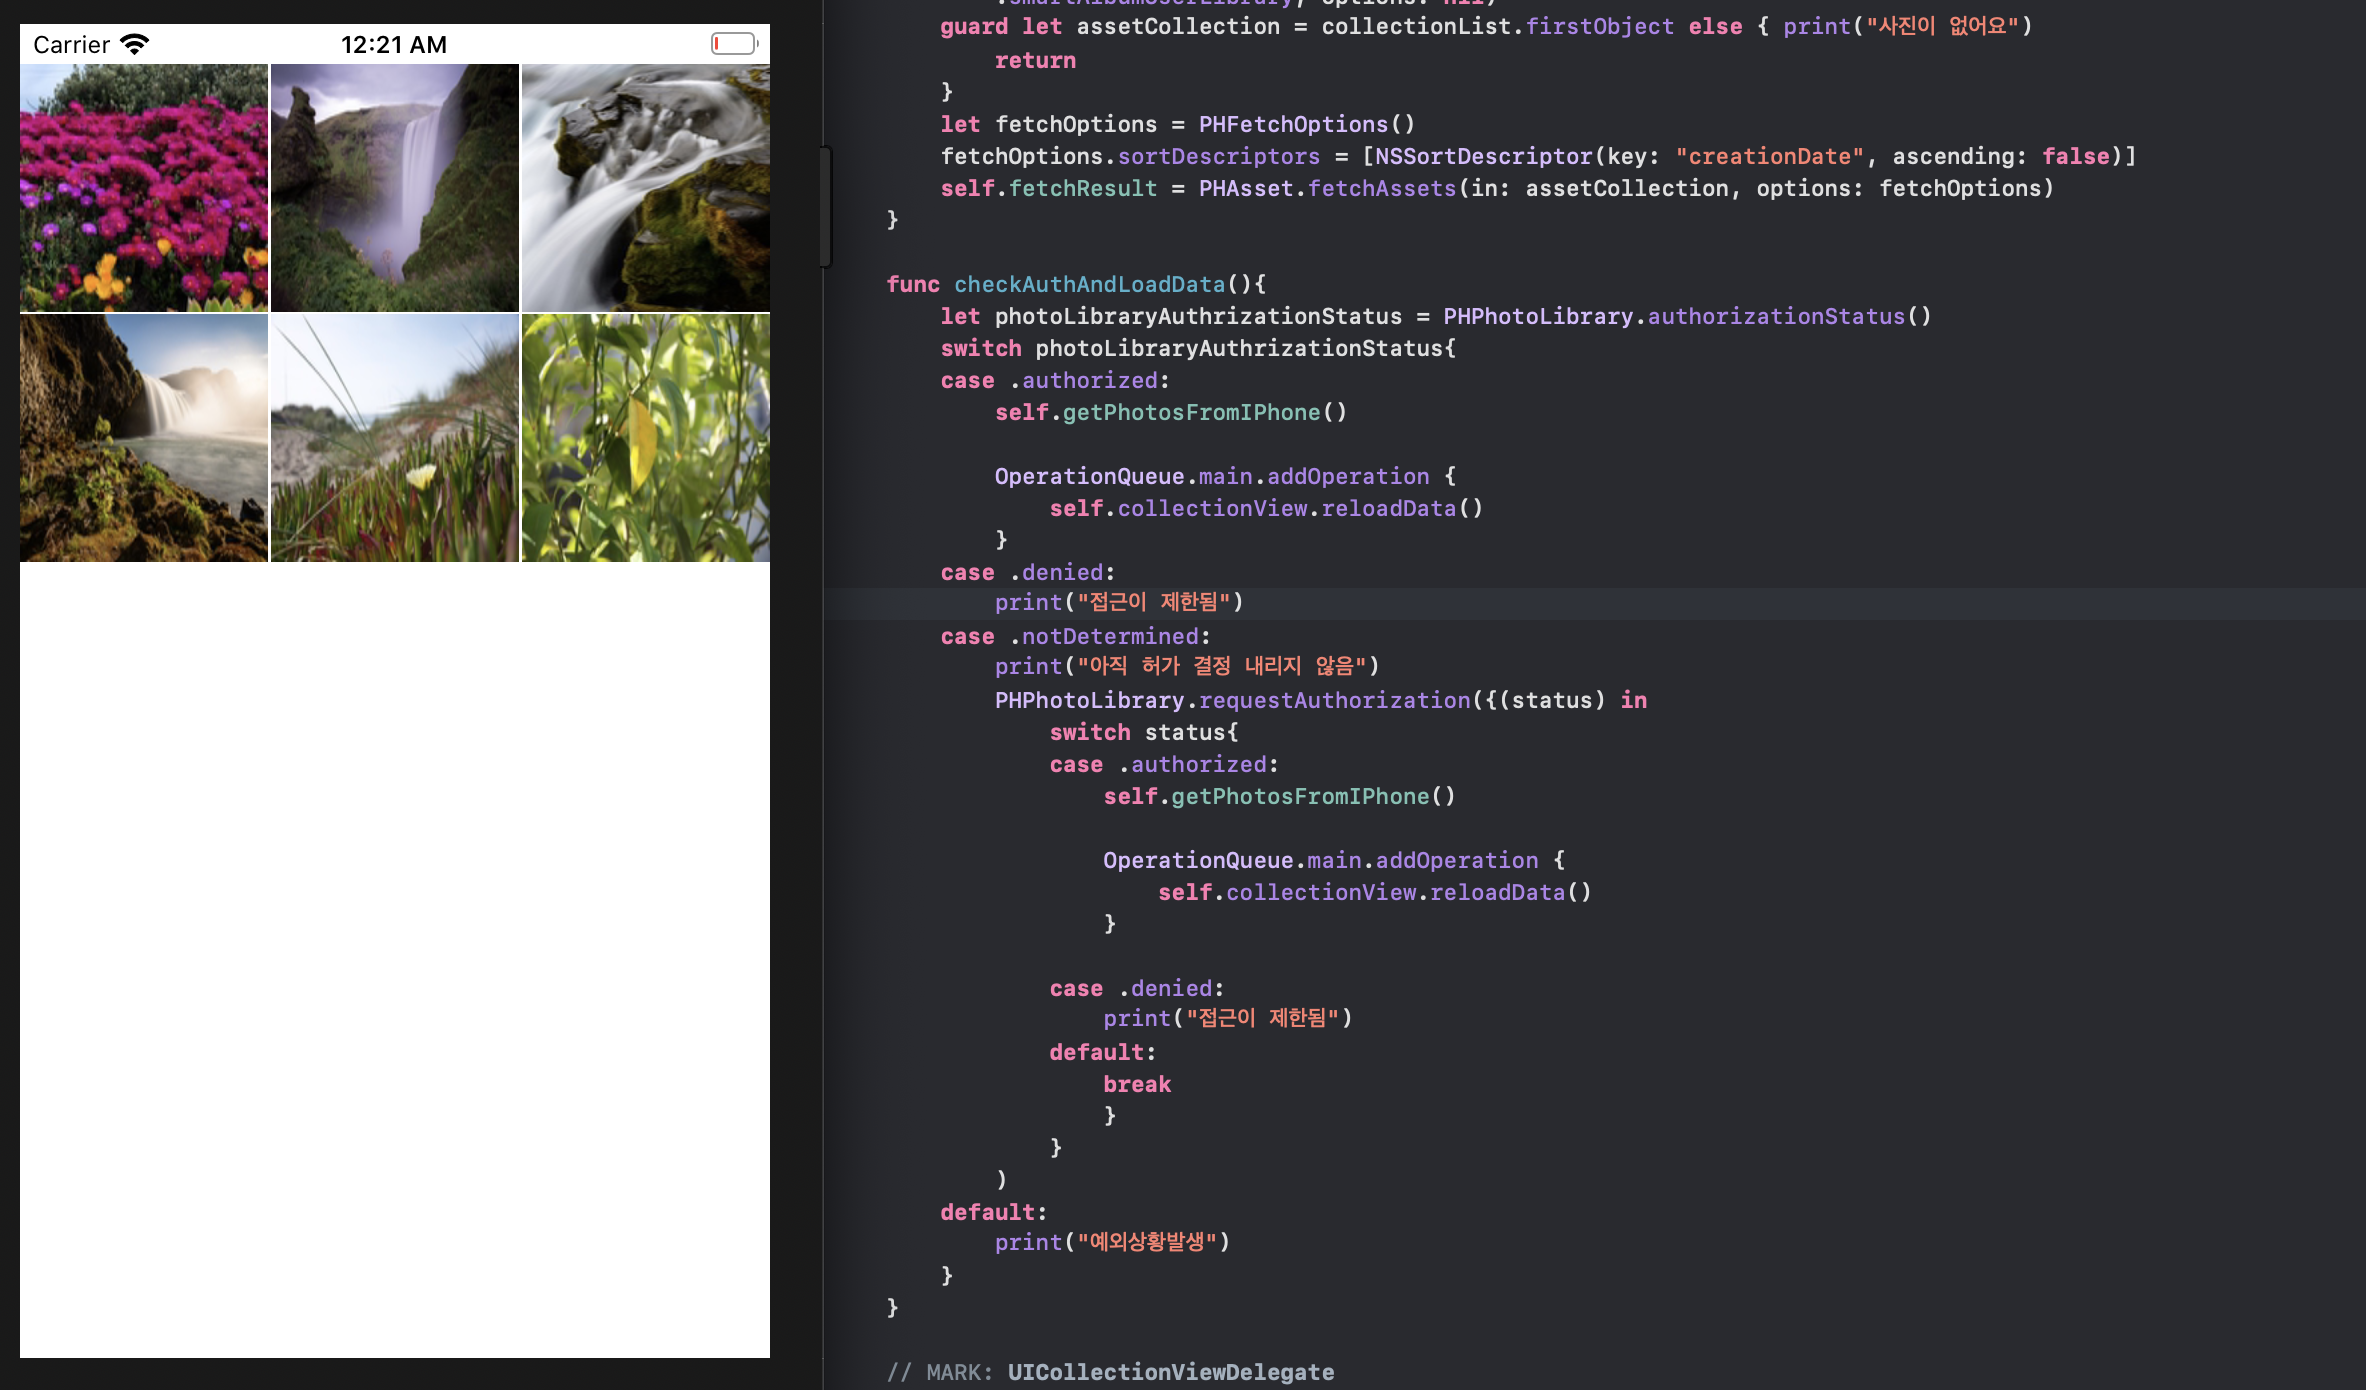
Task: Tap the battery icon in status bar
Action: click(x=734, y=44)
